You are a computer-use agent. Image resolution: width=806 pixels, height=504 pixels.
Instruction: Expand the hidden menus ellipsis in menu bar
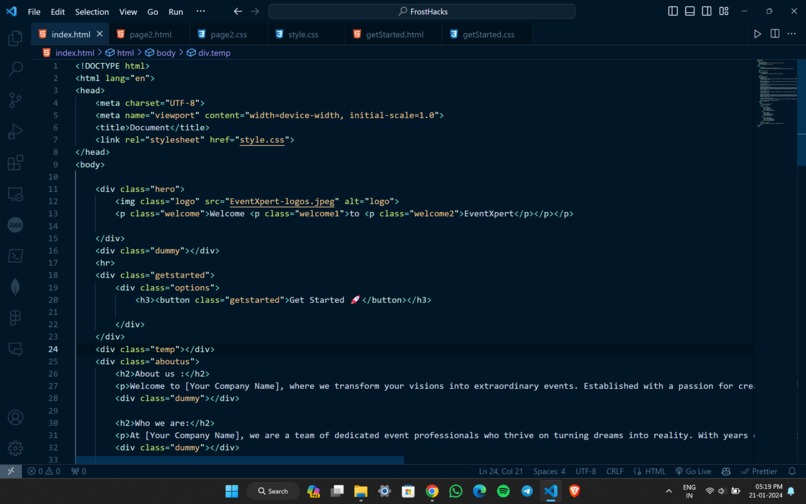200,11
